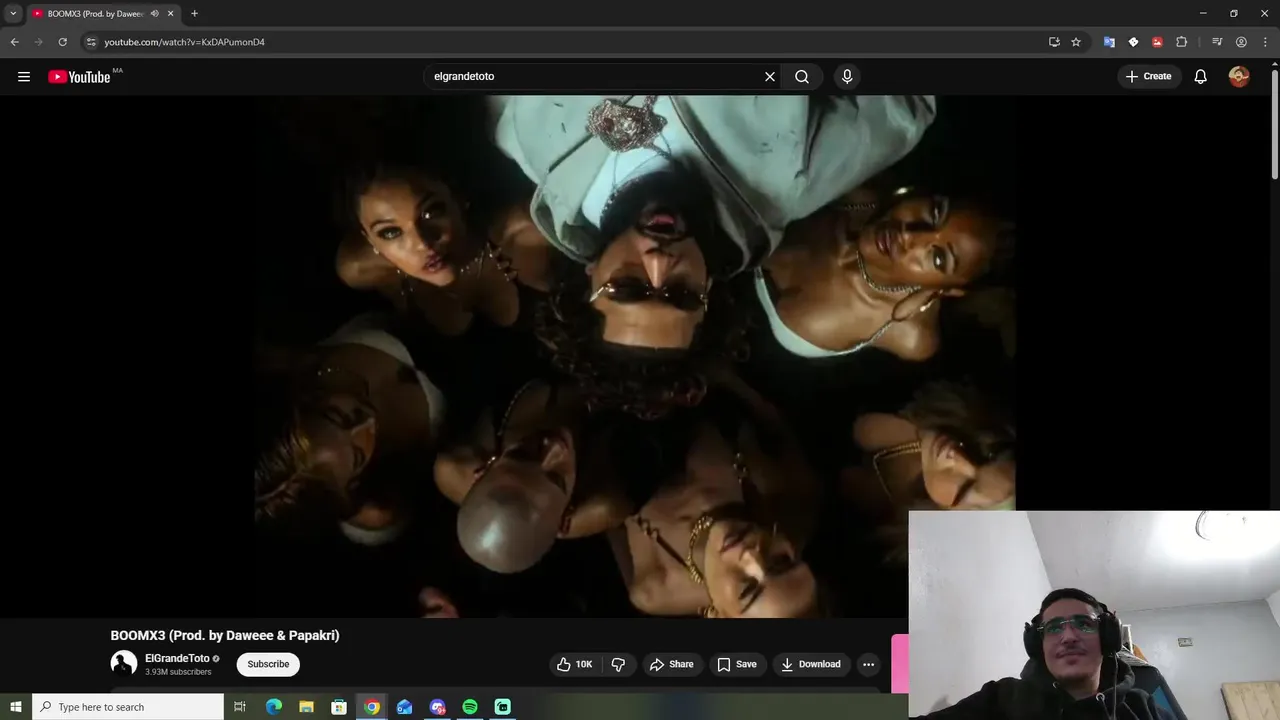This screenshot has width=1280, height=720.
Task: Open Microsoft Store from the taskbar
Action: (x=339, y=707)
